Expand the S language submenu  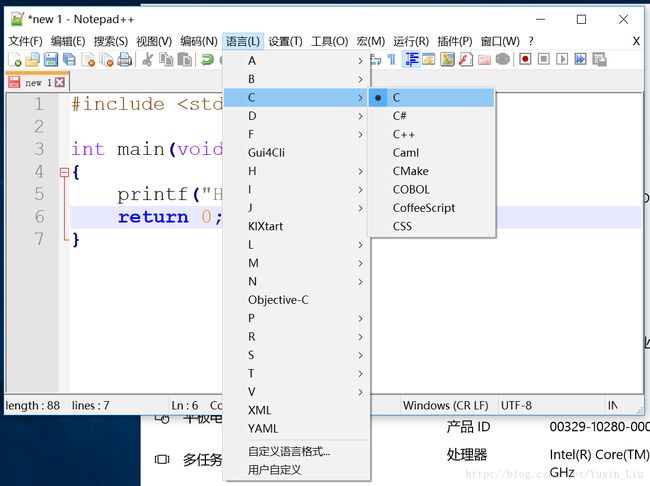(x=296, y=355)
